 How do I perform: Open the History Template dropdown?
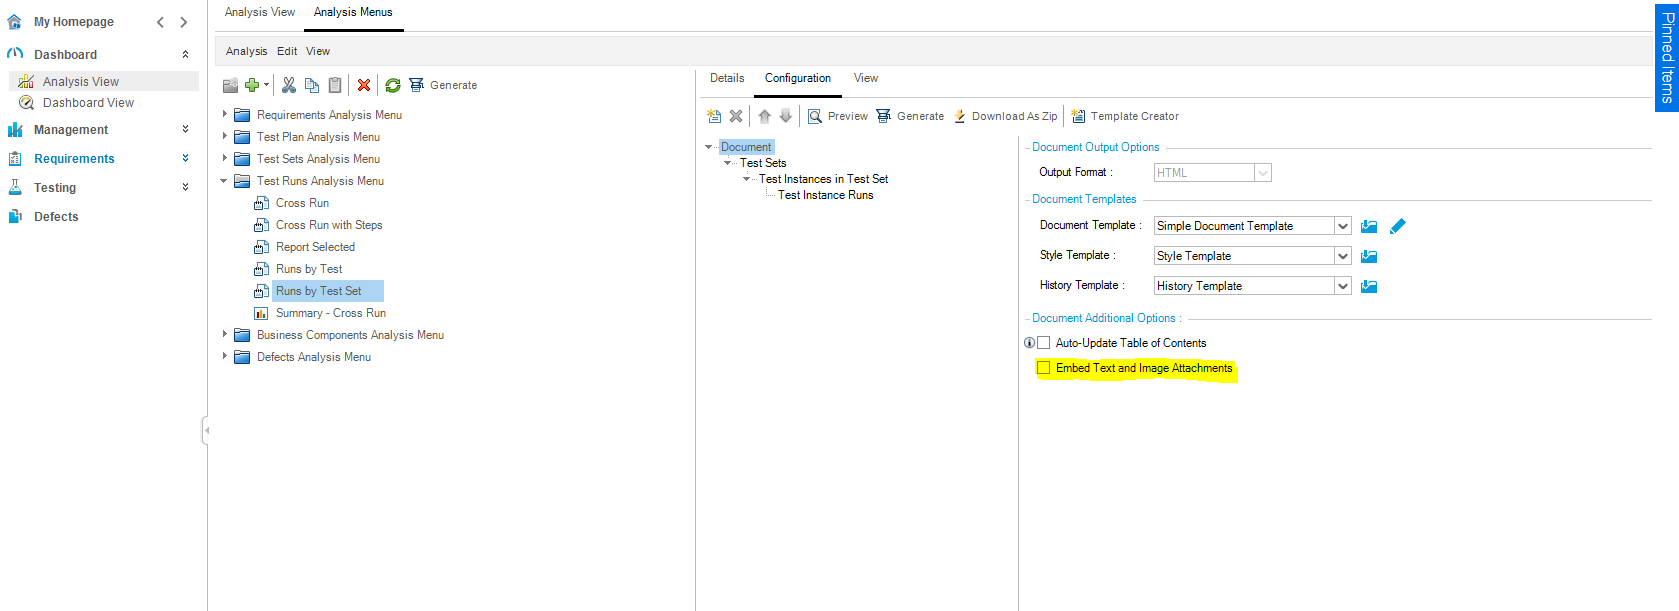point(1342,286)
